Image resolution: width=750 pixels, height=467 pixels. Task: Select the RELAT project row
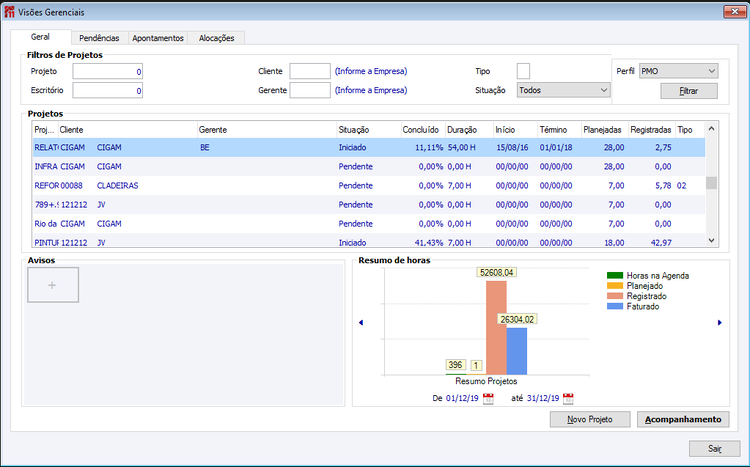coord(369,147)
